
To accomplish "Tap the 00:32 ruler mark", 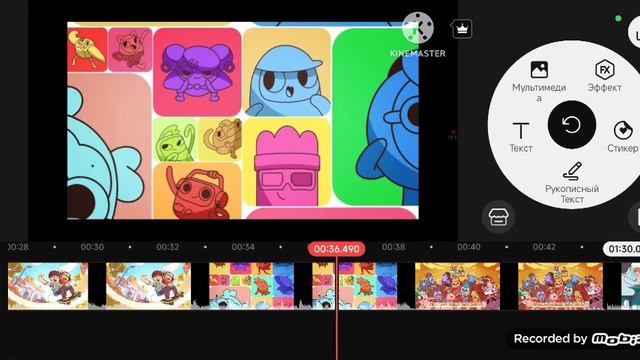I will [167, 247].
